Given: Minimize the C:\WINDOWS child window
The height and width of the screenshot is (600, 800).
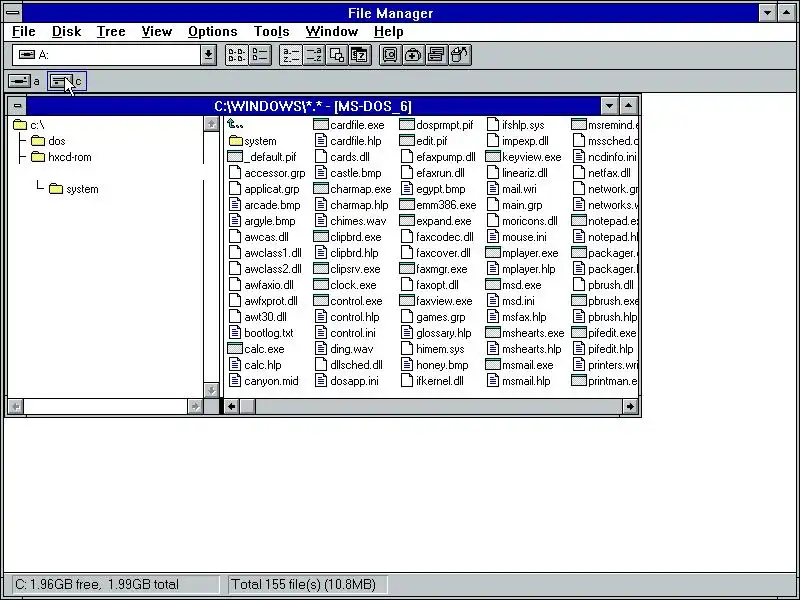Looking at the screenshot, I should click(609, 106).
